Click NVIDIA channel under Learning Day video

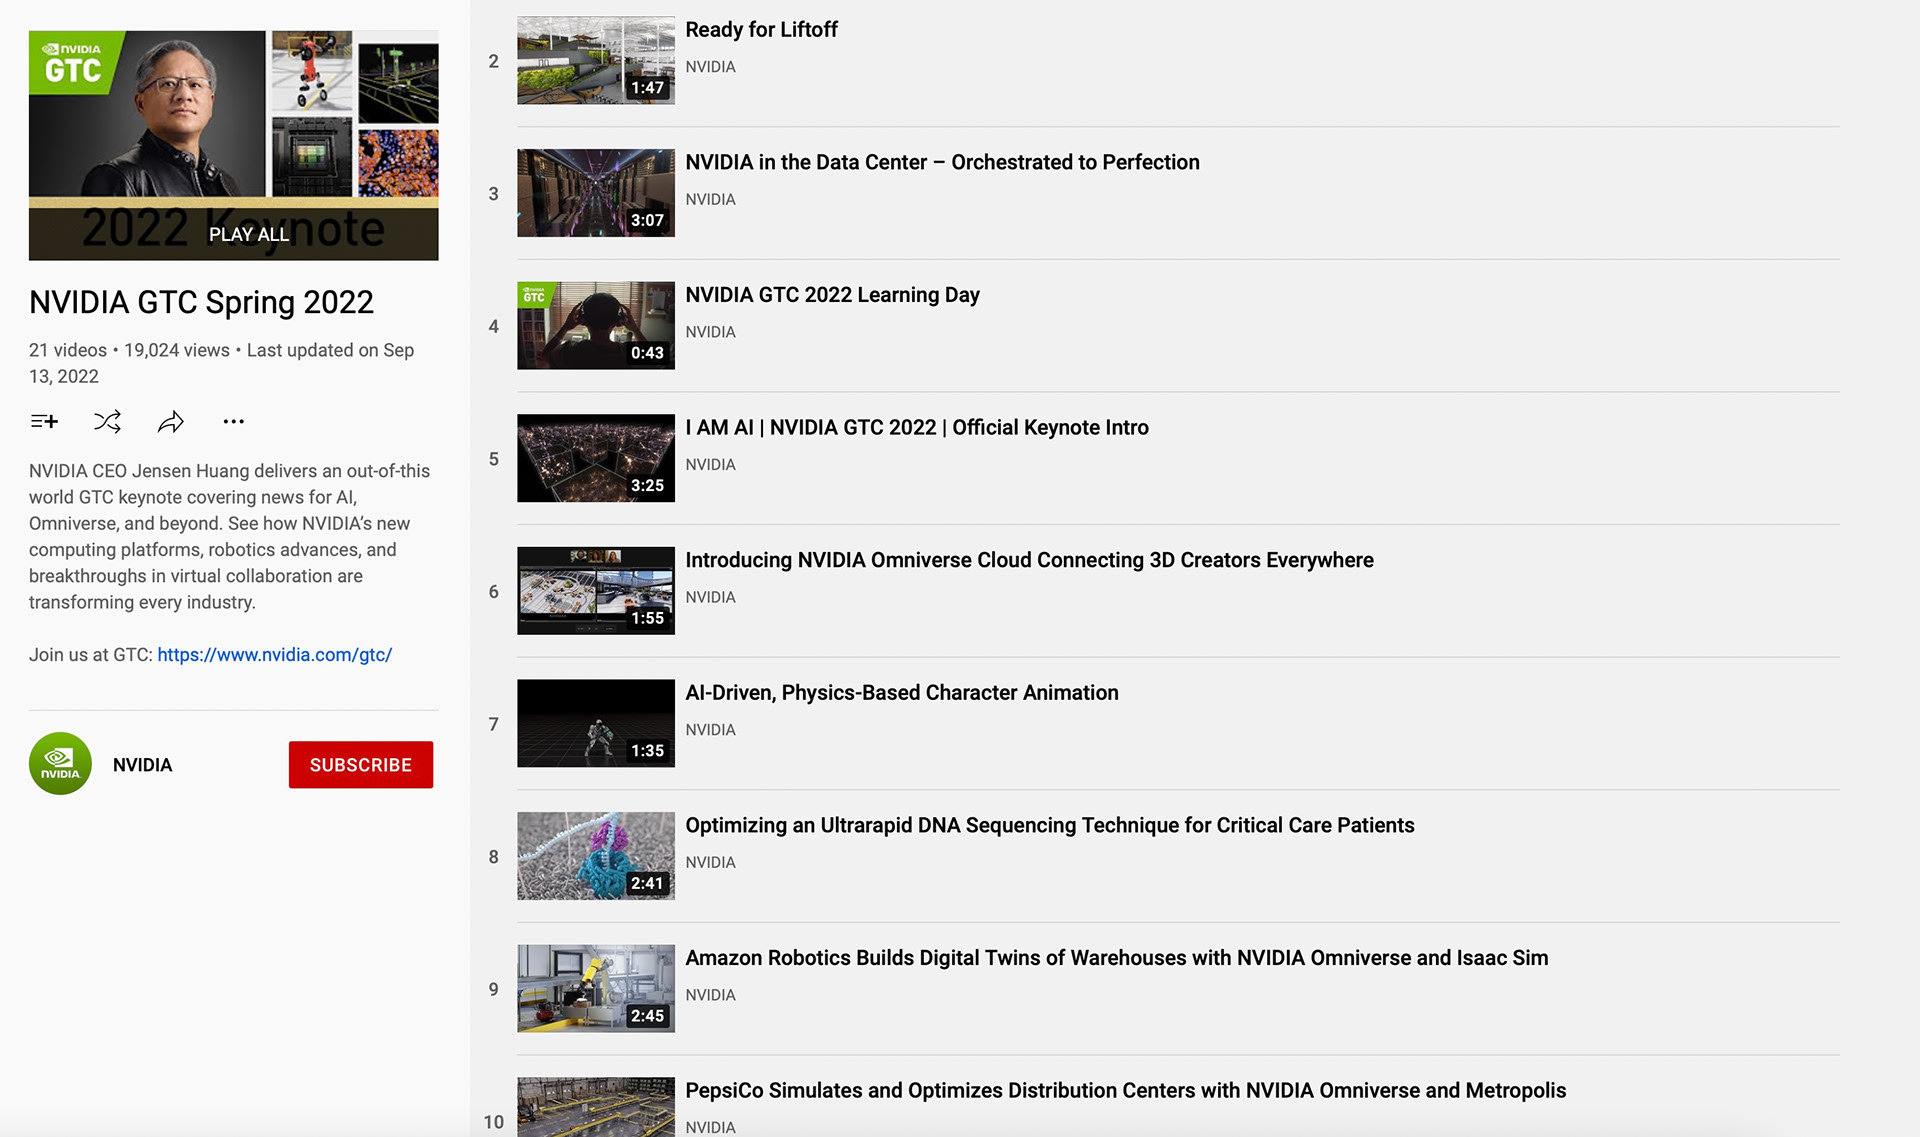pos(710,332)
